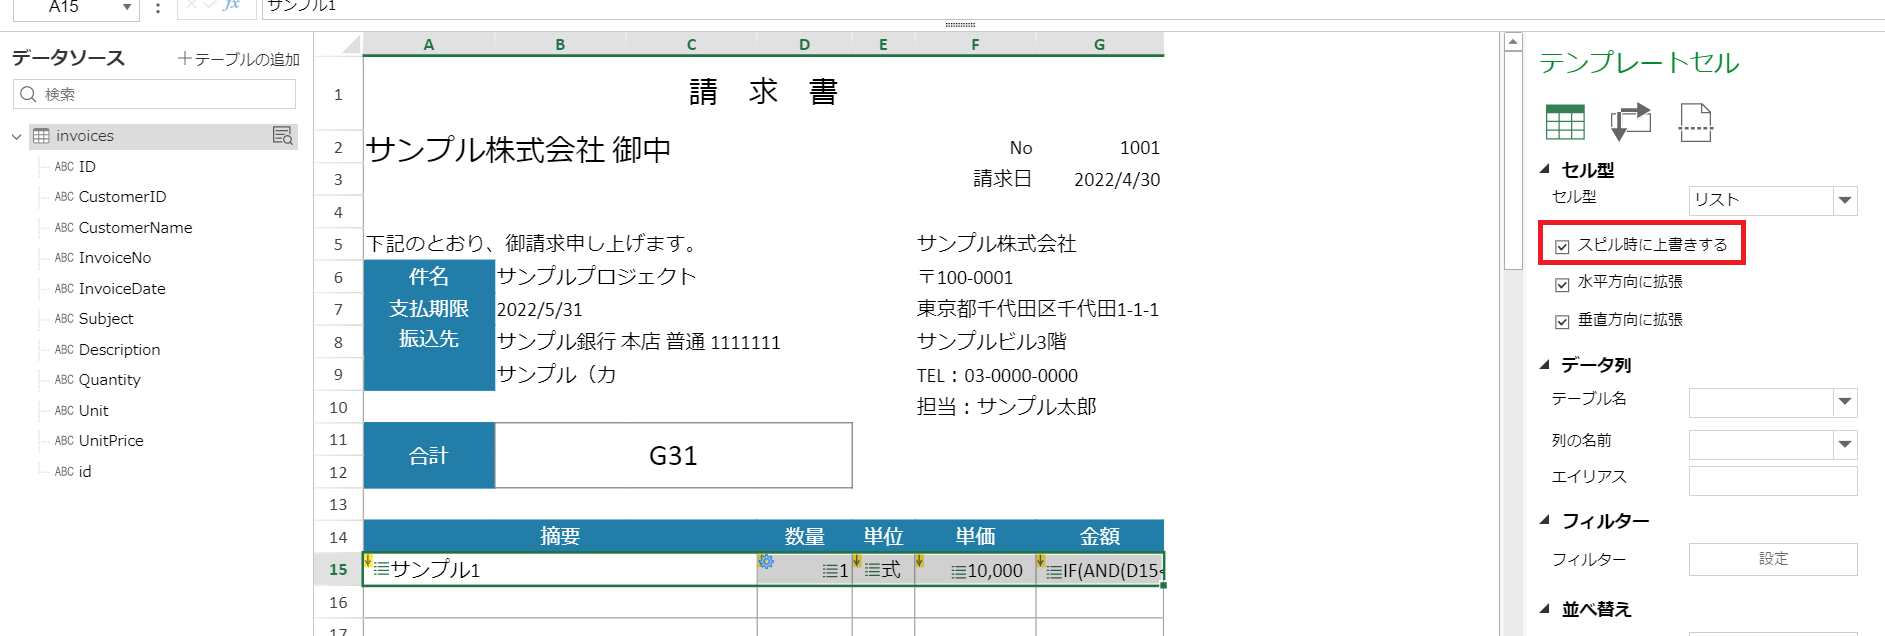
Task: Click the 摘要 header cell
Action: (560, 536)
